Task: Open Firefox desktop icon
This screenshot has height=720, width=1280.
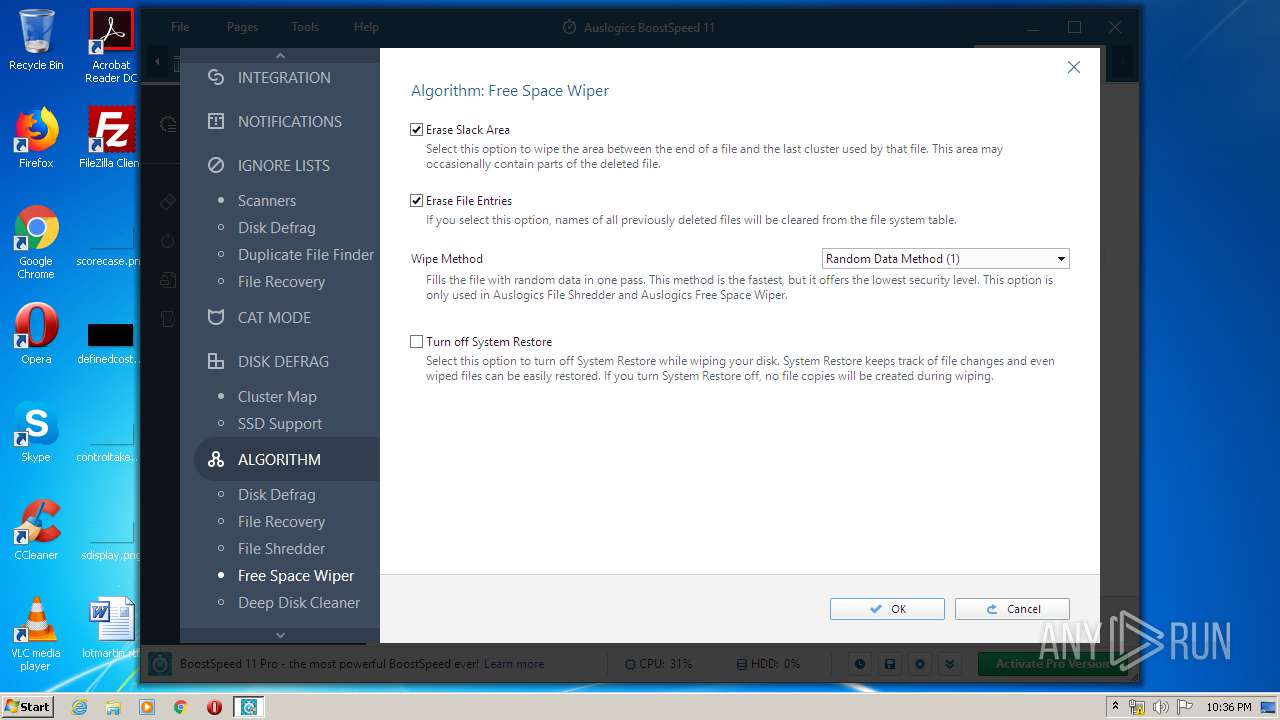Action: [36, 137]
